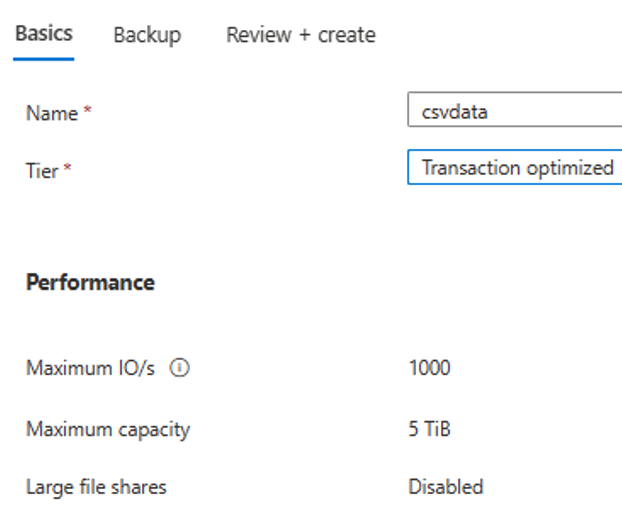Click the Performance section heading
Viewport: 622px width, 513px height.
(x=90, y=283)
